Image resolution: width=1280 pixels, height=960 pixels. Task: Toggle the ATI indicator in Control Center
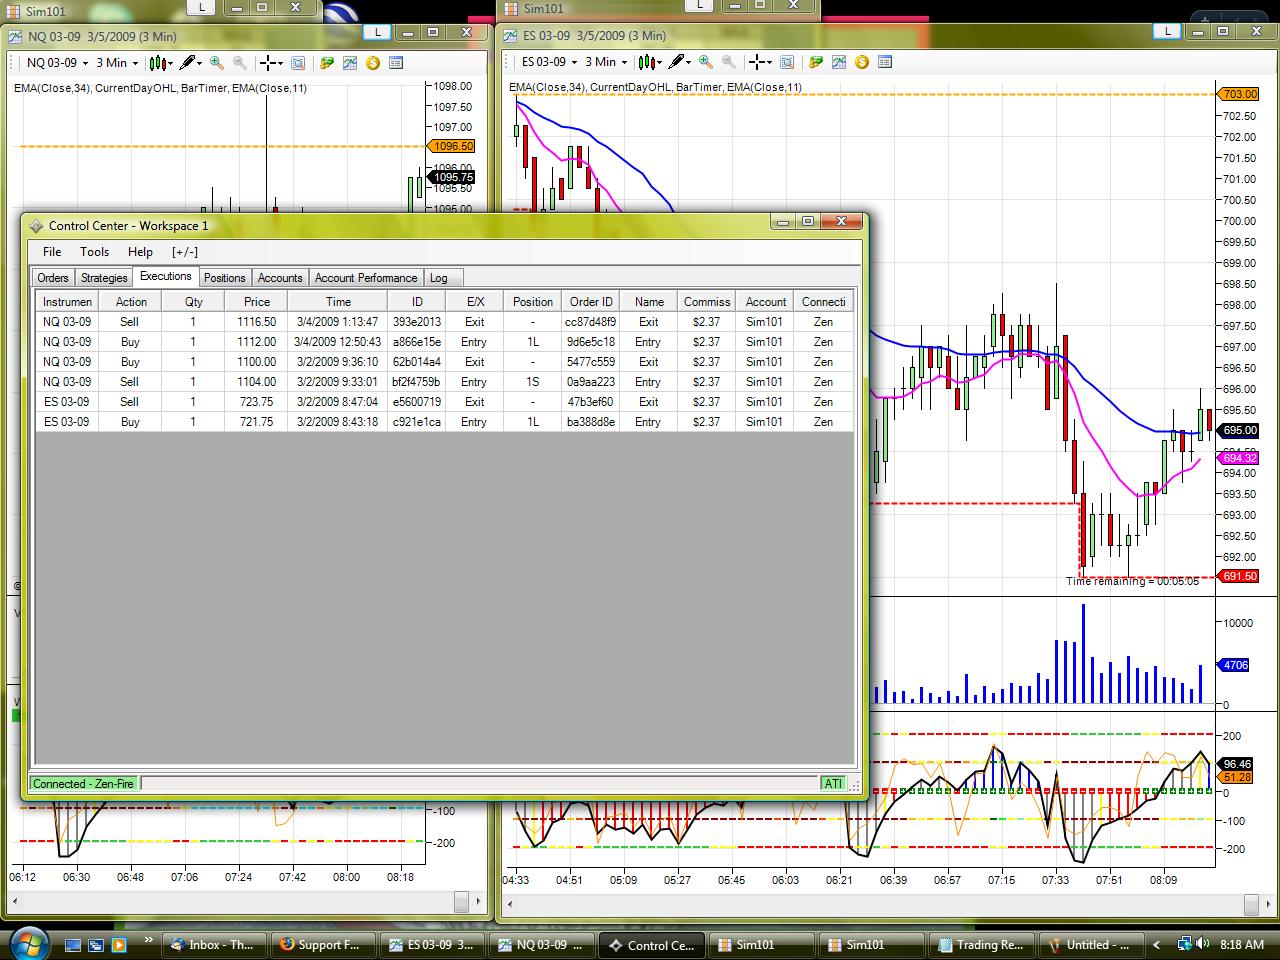[833, 784]
